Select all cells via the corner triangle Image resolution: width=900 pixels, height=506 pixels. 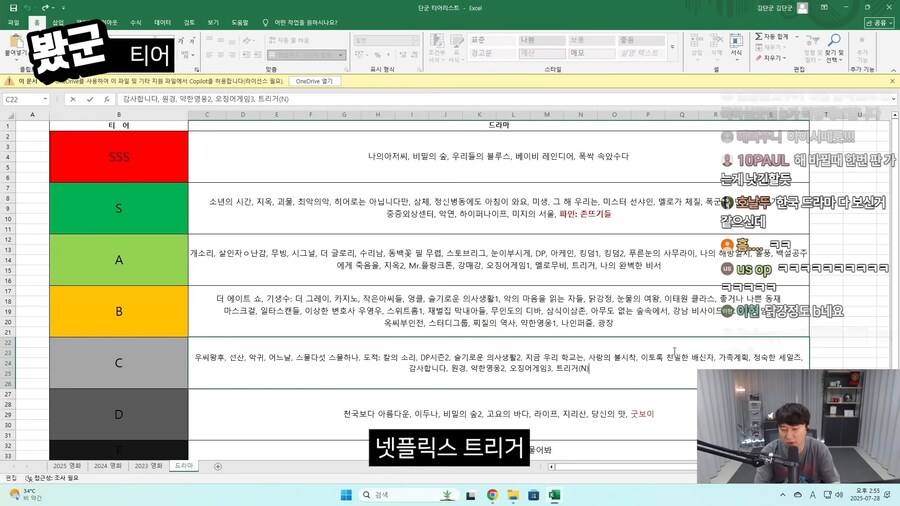coord(9,115)
